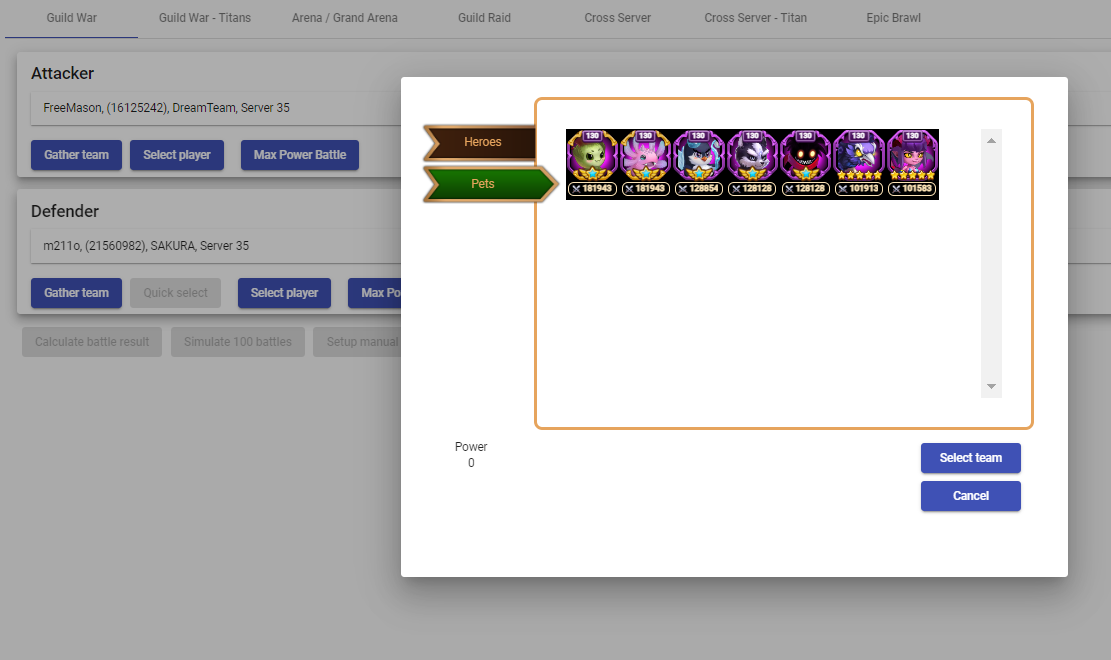Viewport: 1111px width, 660px height.
Task: Open the Epic Brawl tab
Action: click(893, 18)
